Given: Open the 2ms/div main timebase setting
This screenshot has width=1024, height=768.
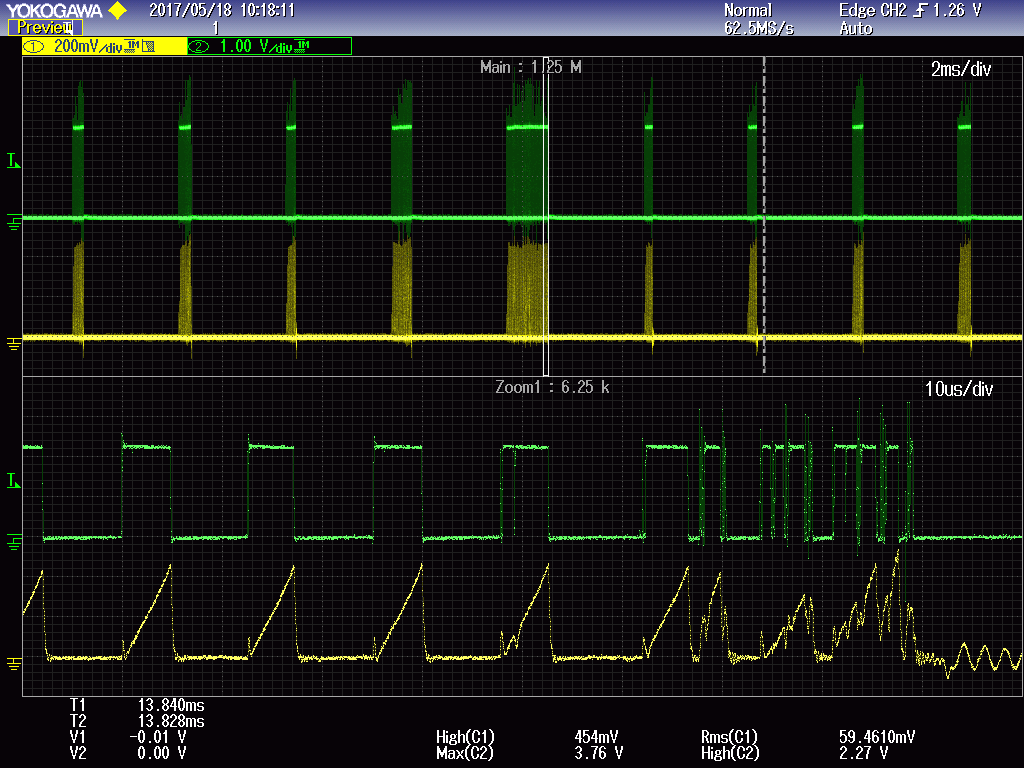Looking at the screenshot, I should point(959,68).
